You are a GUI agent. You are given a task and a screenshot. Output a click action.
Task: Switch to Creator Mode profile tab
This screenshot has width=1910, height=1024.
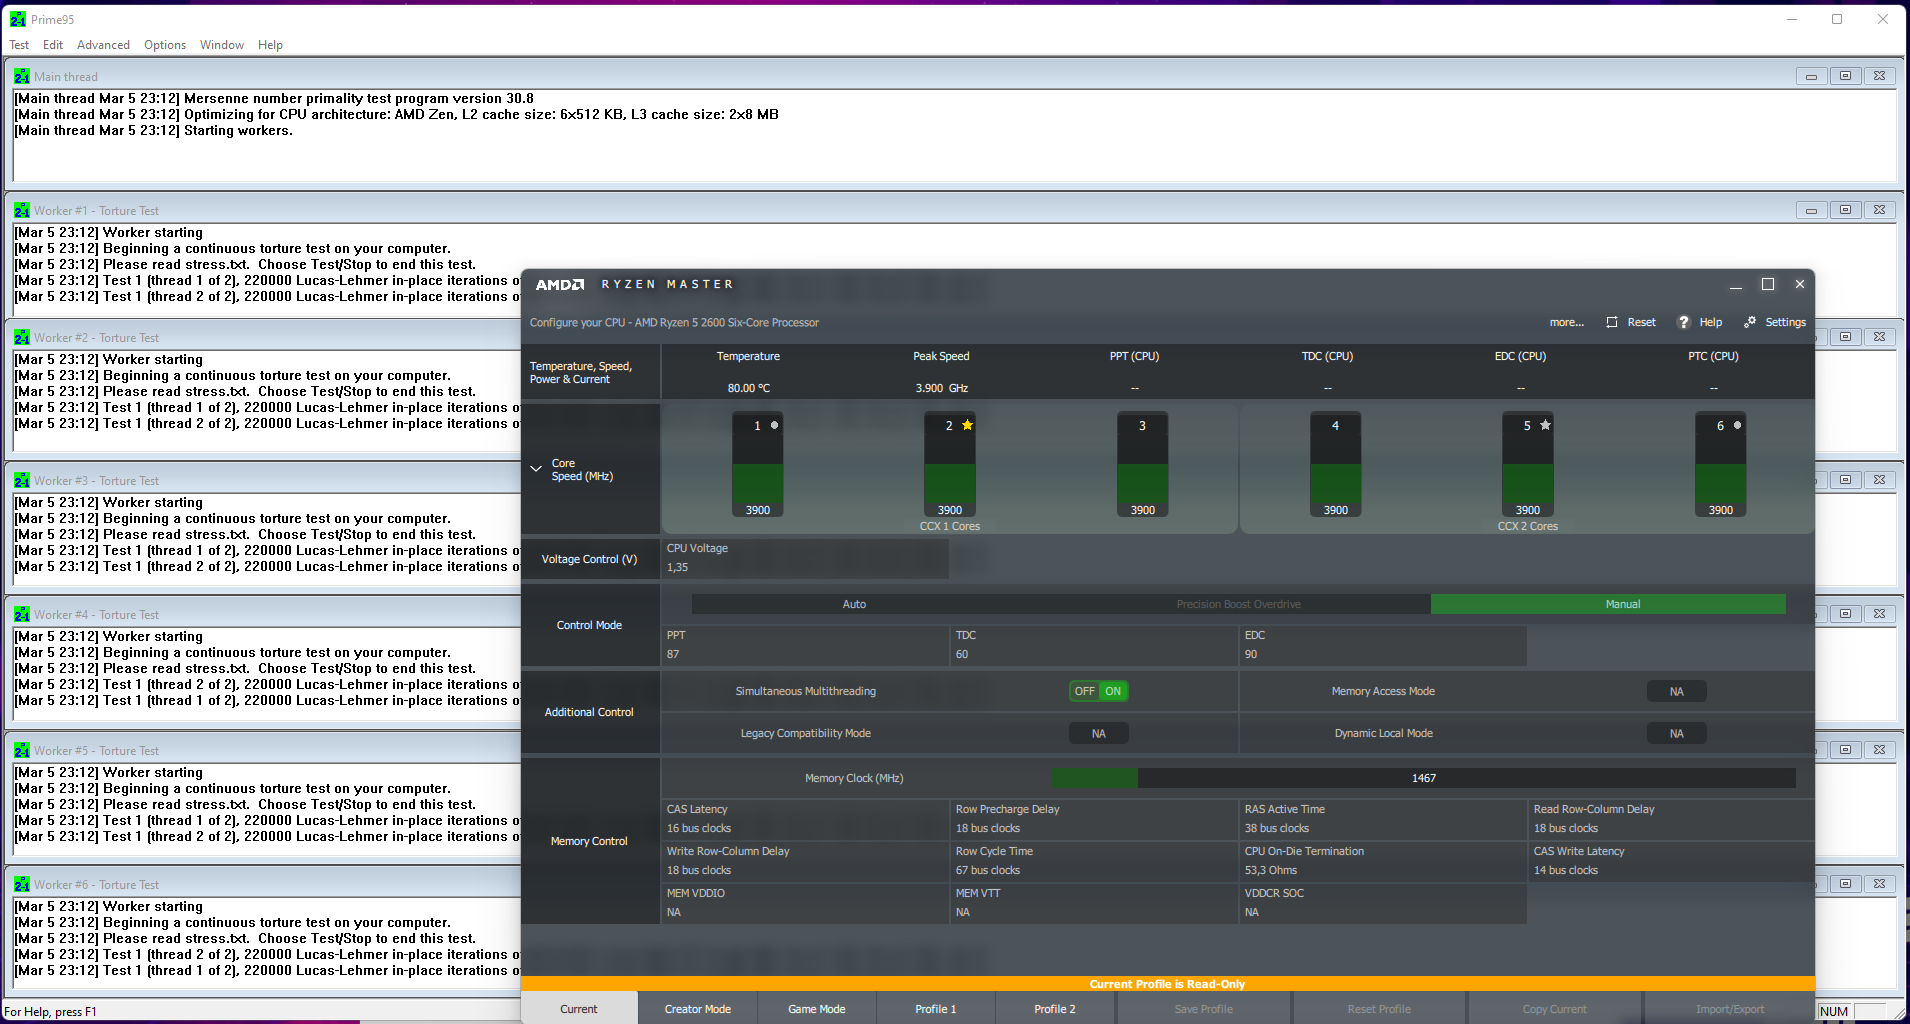[697, 1009]
